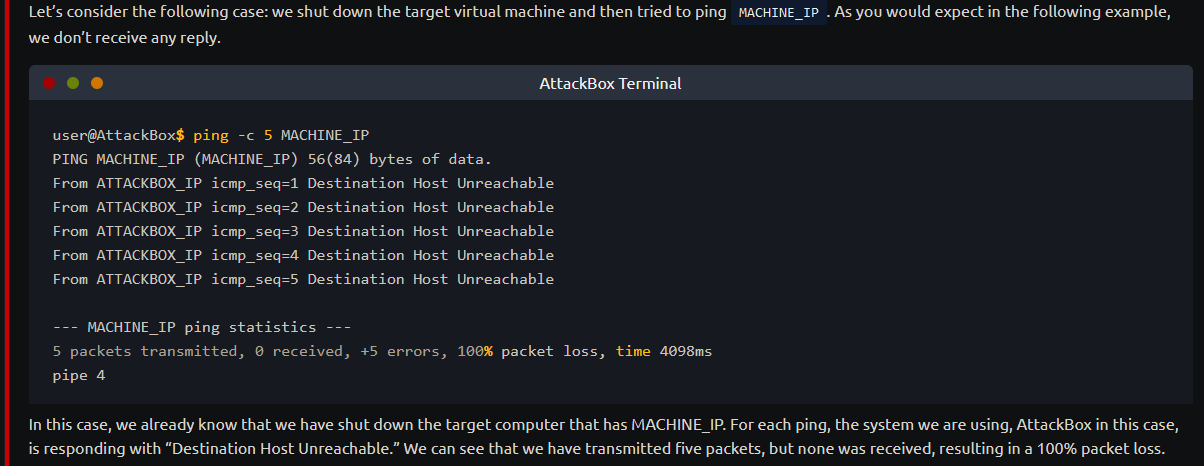Click the icmp_seq=5 Destination Host Unreachable line
The width and height of the screenshot is (1204, 466).
pyautogui.click(x=303, y=279)
